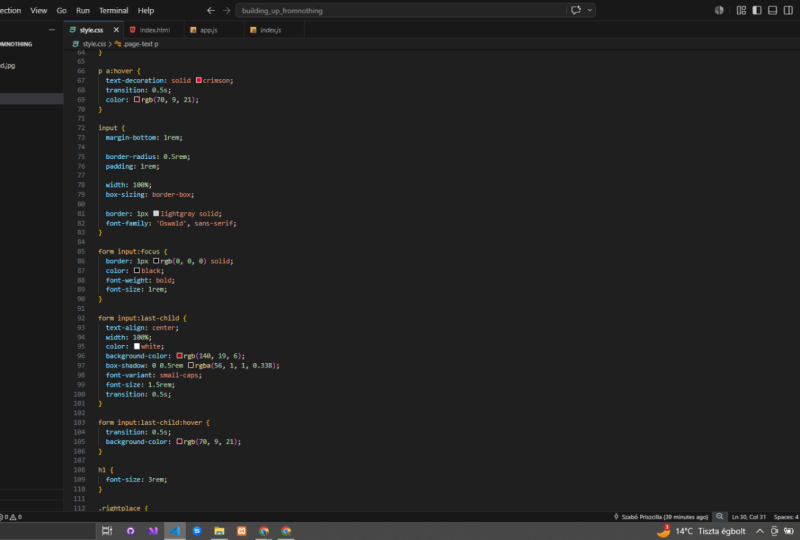The width and height of the screenshot is (800, 540).
Task: Open the crimson color swatch
Action: click(x=198, y=80)
